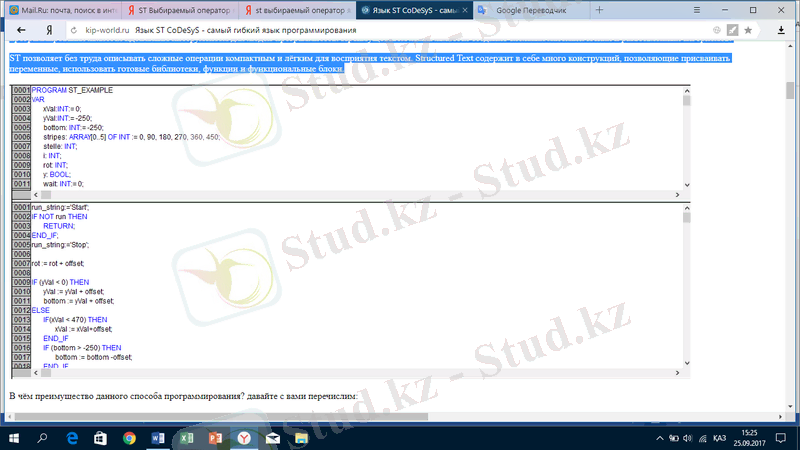Reload the page with refresh icon
The image size is (800, 450).
tap(74, 30)
